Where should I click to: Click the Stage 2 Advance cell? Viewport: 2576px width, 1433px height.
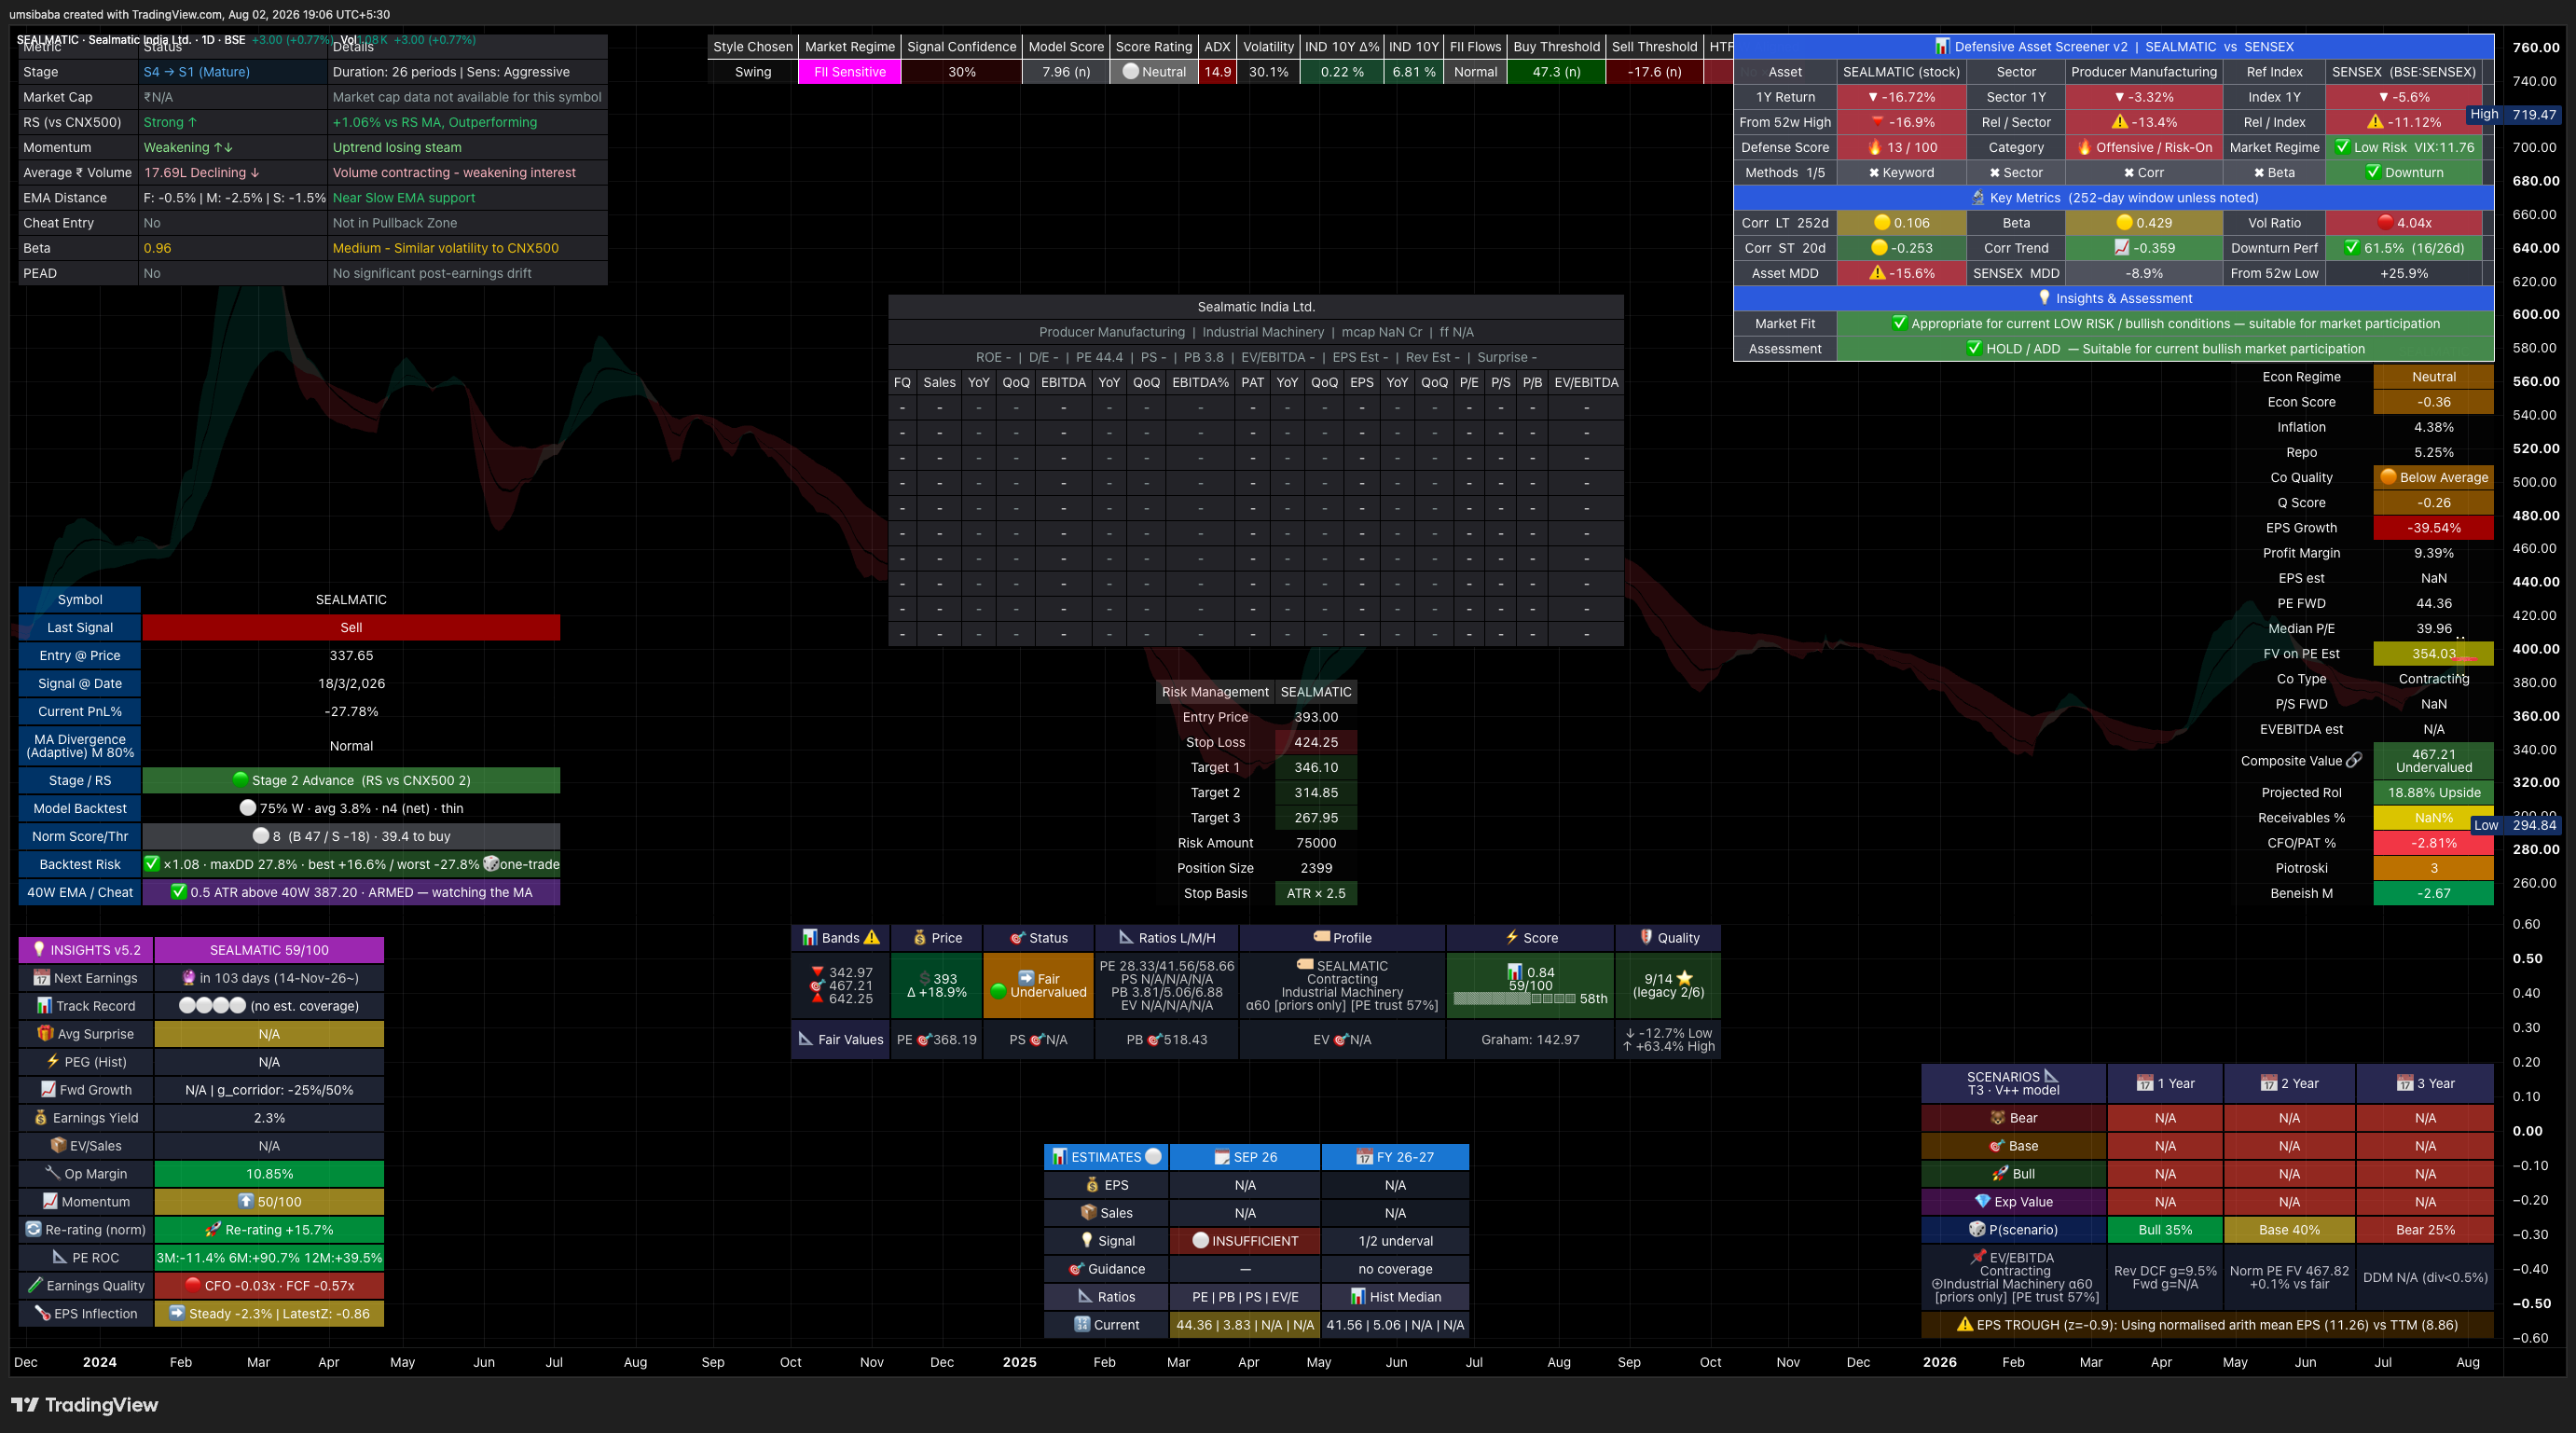351,780
